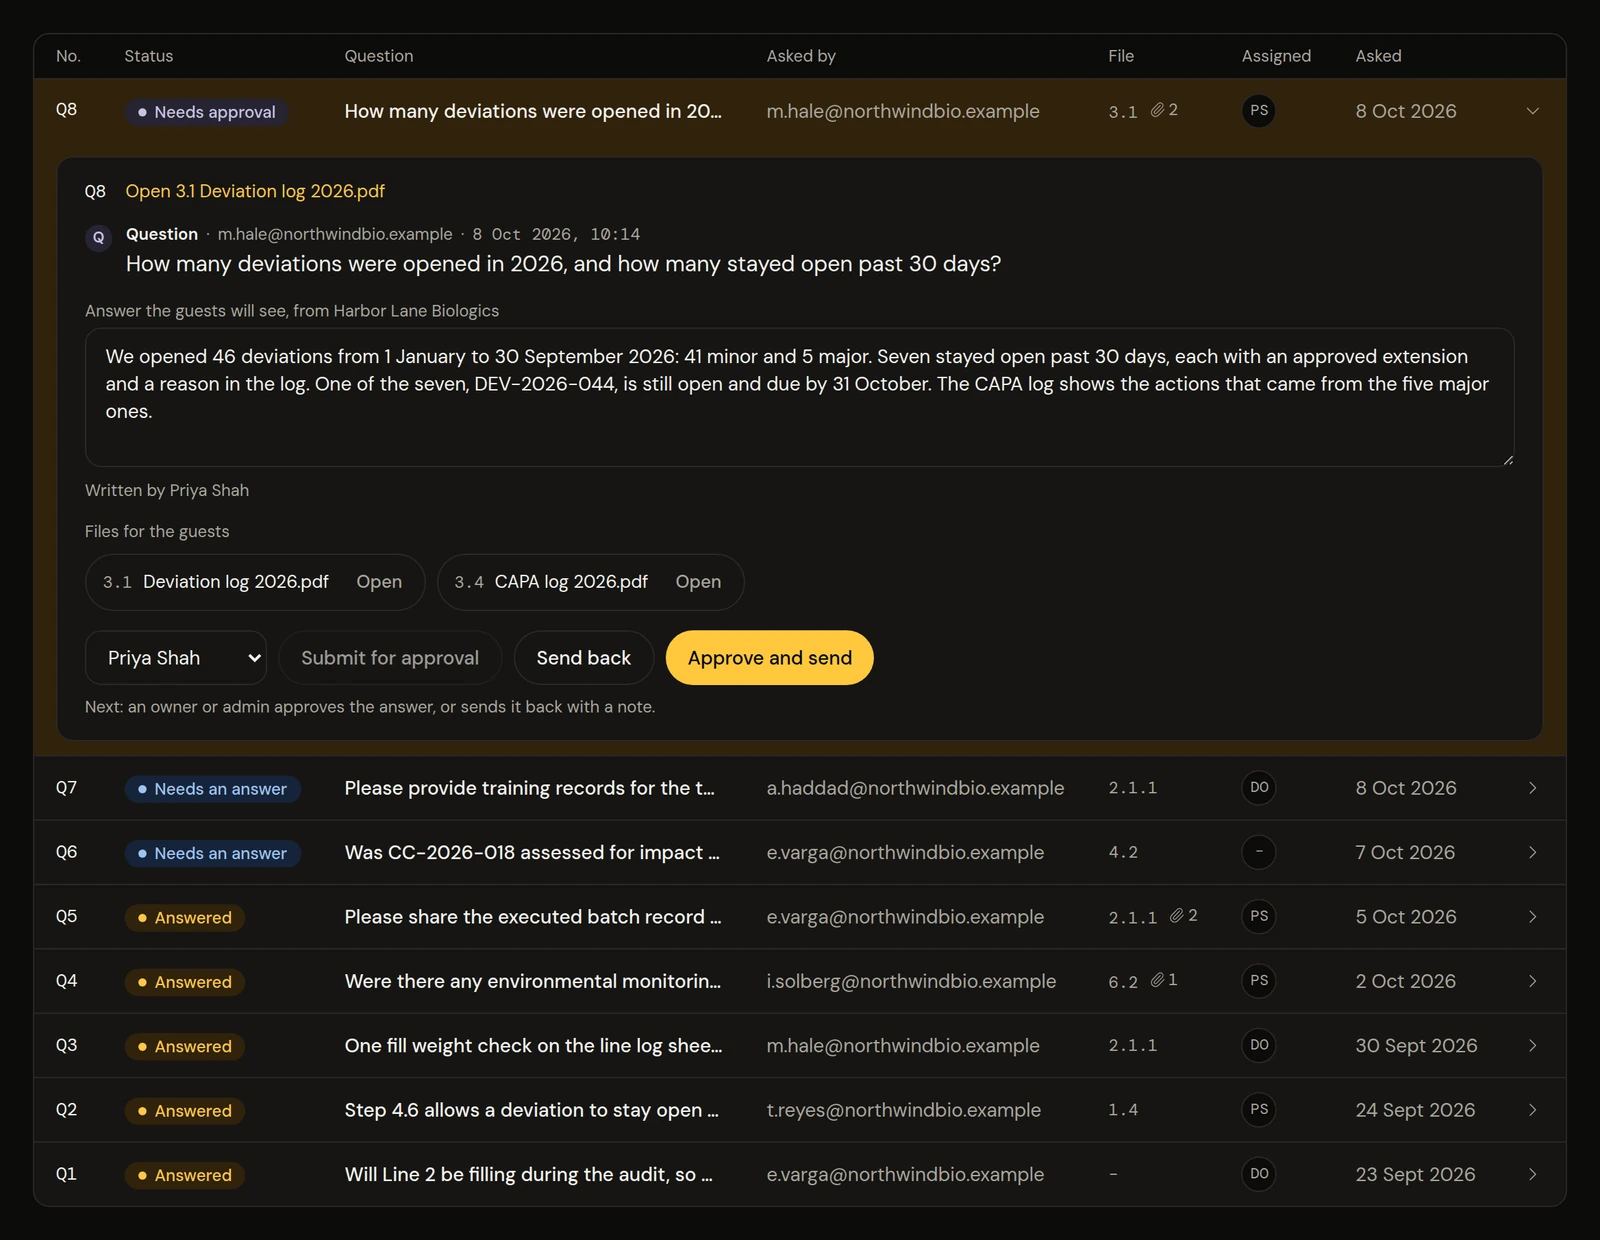1600x1240 pixels.
Task: Click the DO assignee avatar in Q3 row
Action: pyautogui.click(x=1259, y=1045)
